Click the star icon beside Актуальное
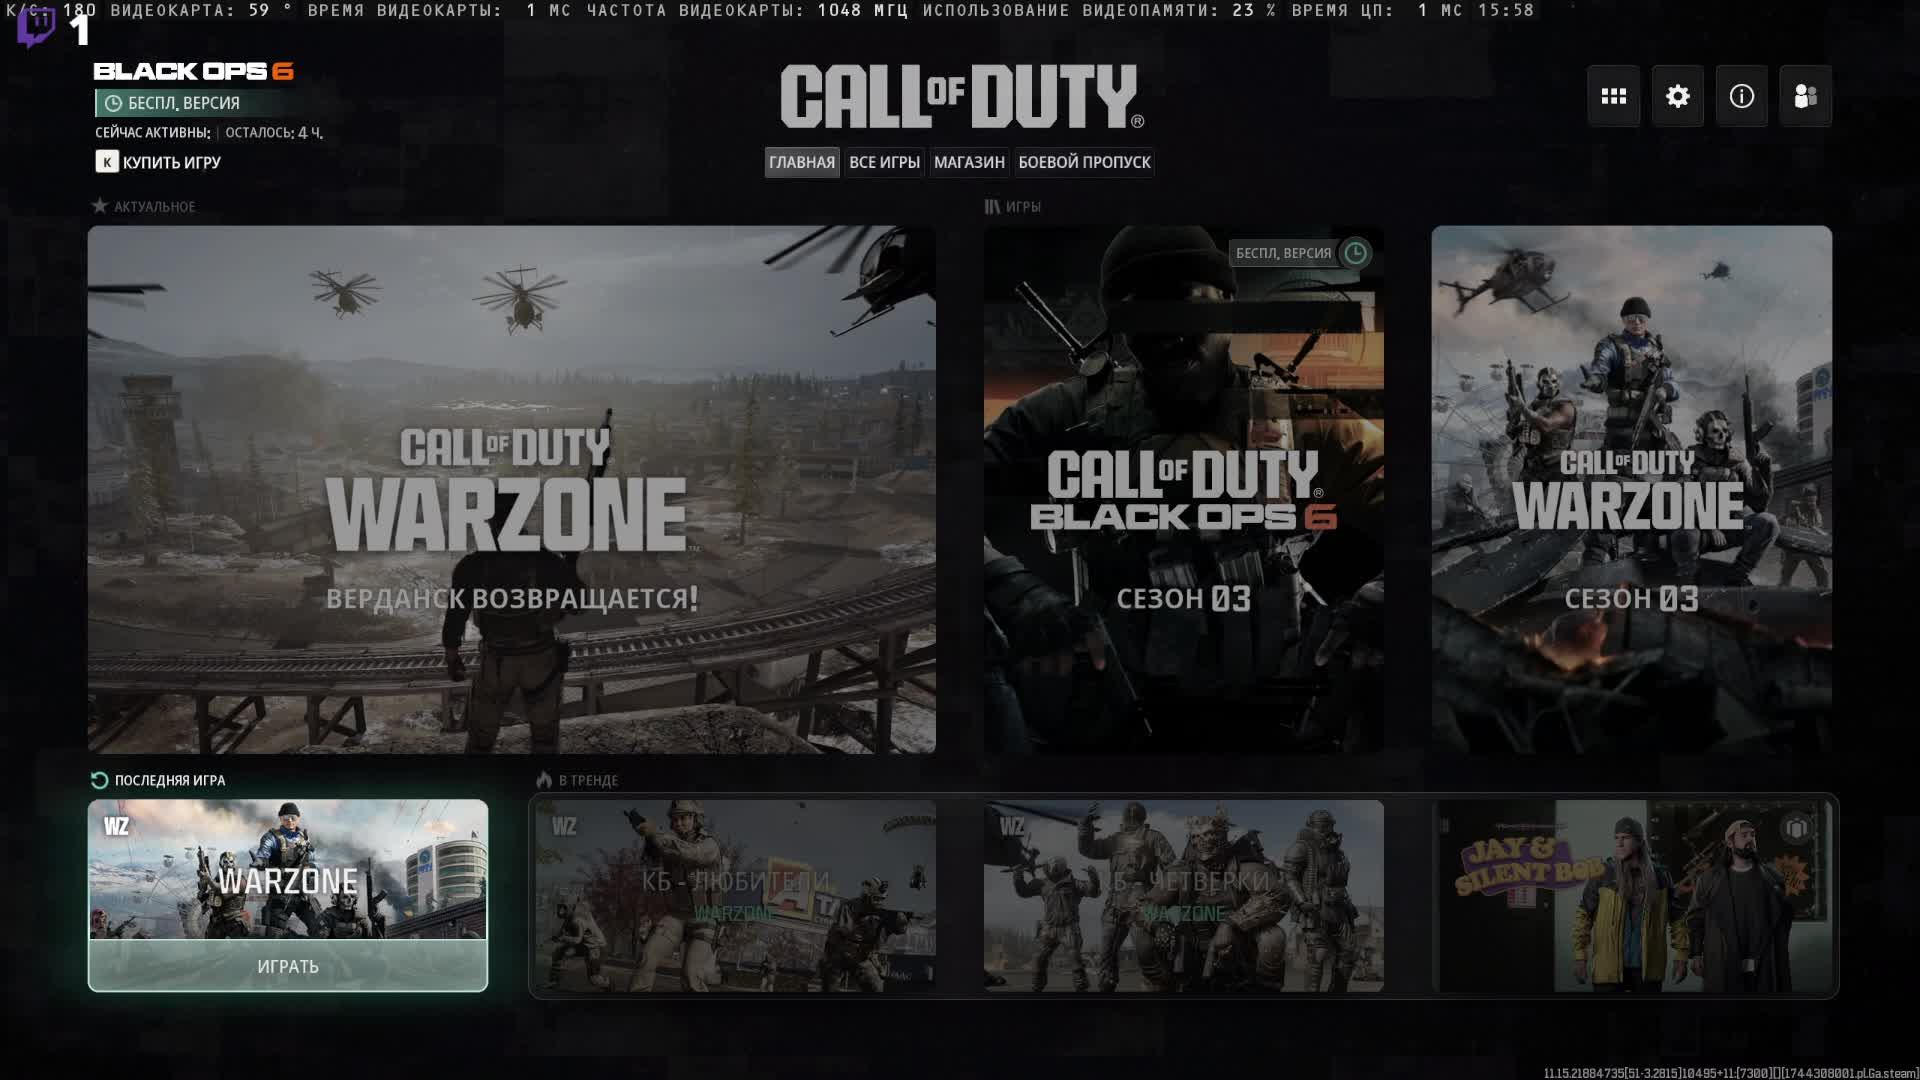The width and height of the screenshot is (1920, 1080). point(99,206)
